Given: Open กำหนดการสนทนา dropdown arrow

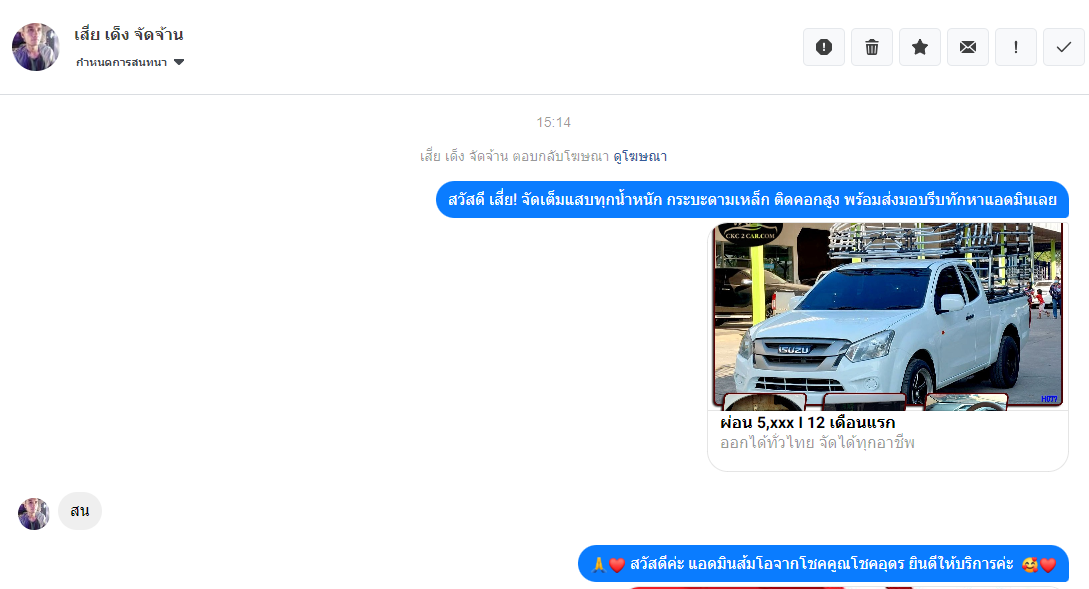Looking at the screenshot, I should point(179,62).
